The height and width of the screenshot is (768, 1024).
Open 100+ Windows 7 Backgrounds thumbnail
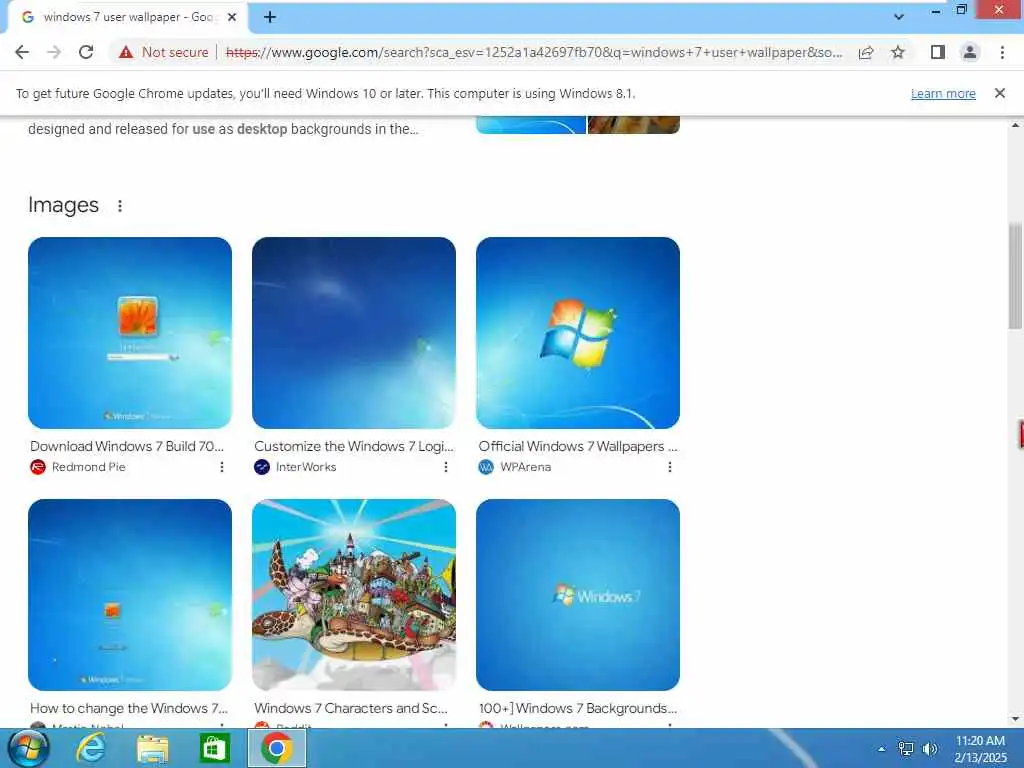[x=578, y=595]
